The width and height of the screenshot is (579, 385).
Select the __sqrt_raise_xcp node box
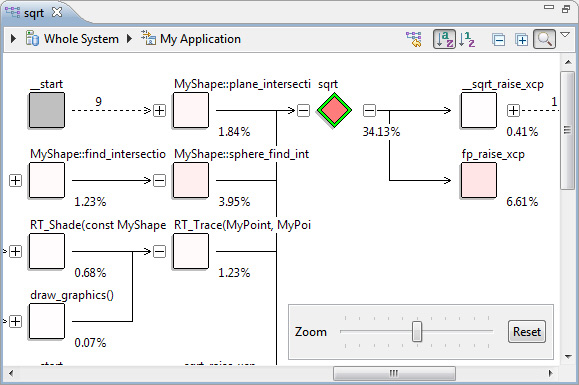(479, 110)
